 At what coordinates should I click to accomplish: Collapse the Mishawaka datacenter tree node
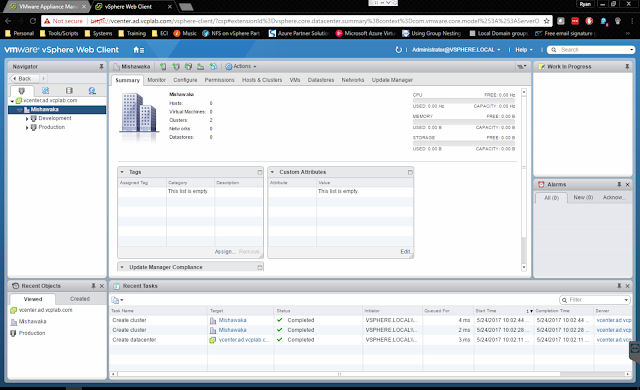[x=20, y=110]
